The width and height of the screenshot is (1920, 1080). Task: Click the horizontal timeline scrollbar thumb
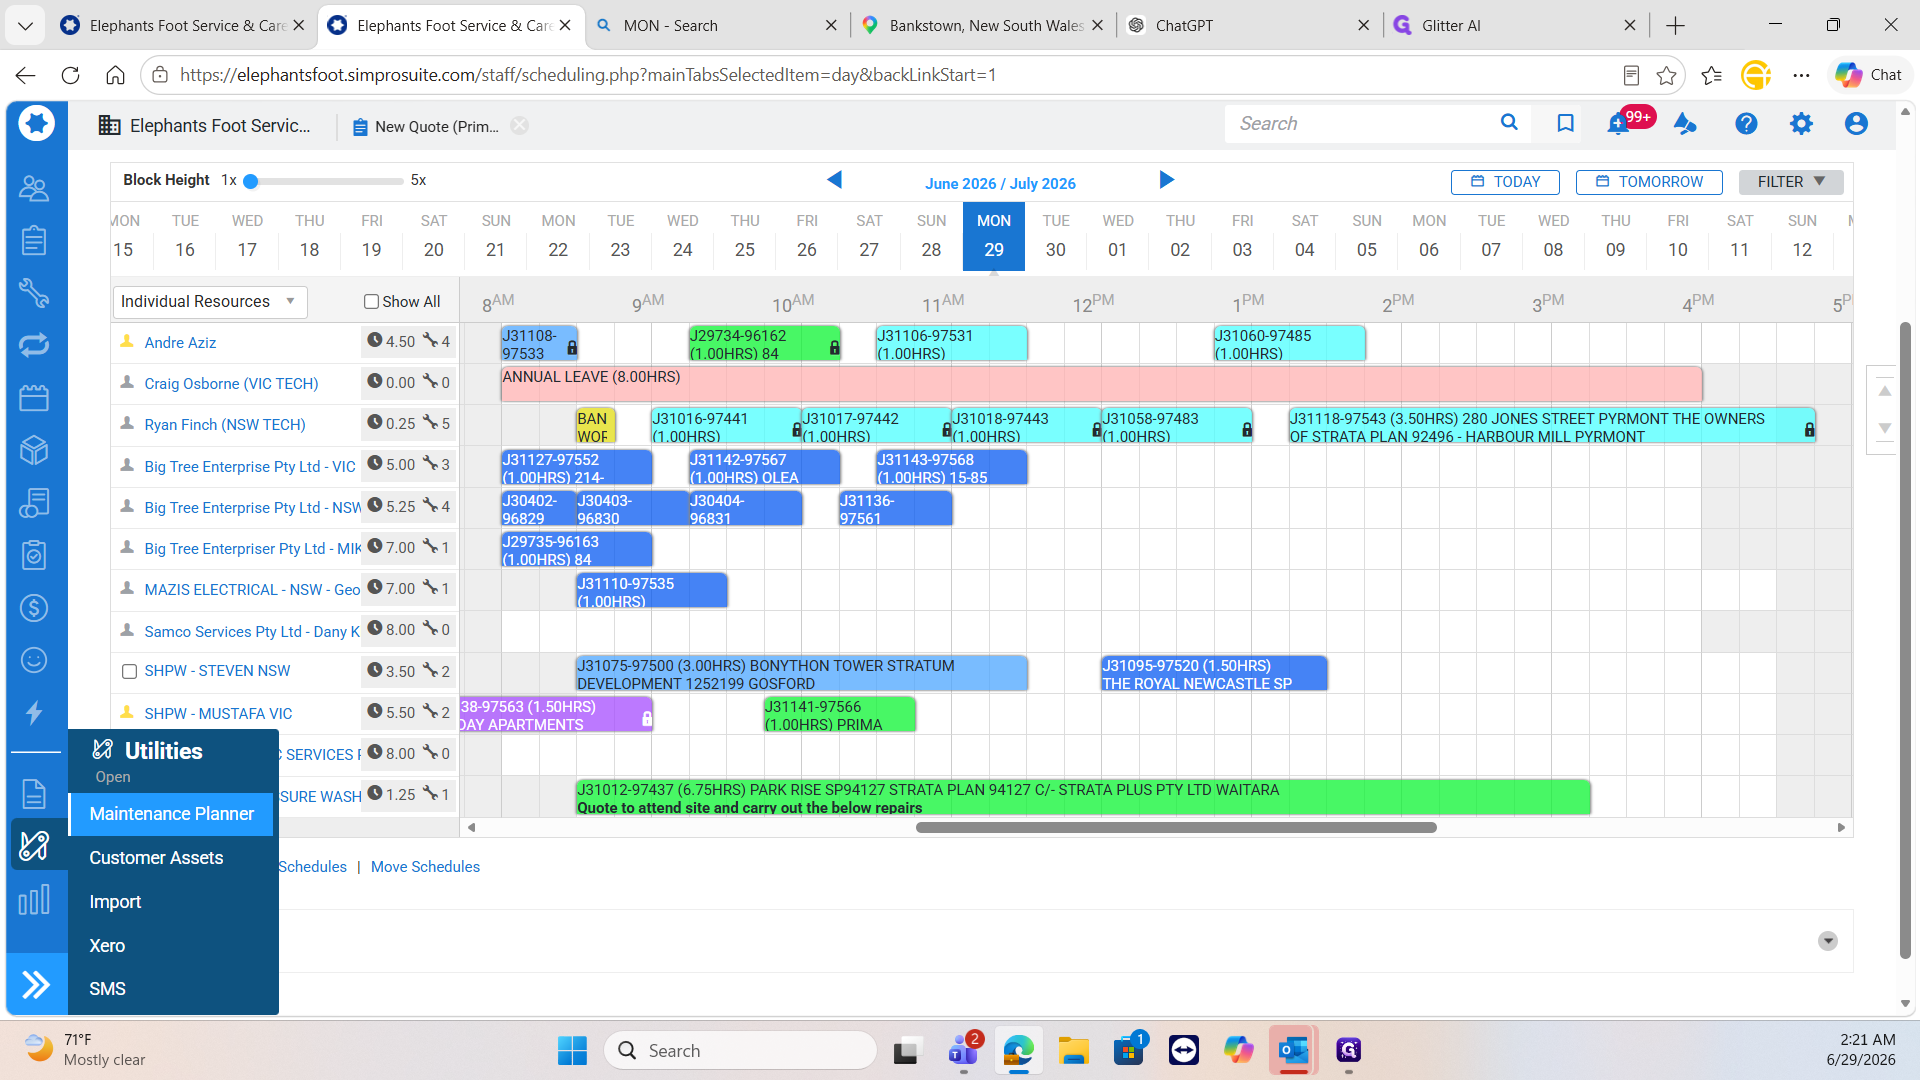coord(1176,827)
